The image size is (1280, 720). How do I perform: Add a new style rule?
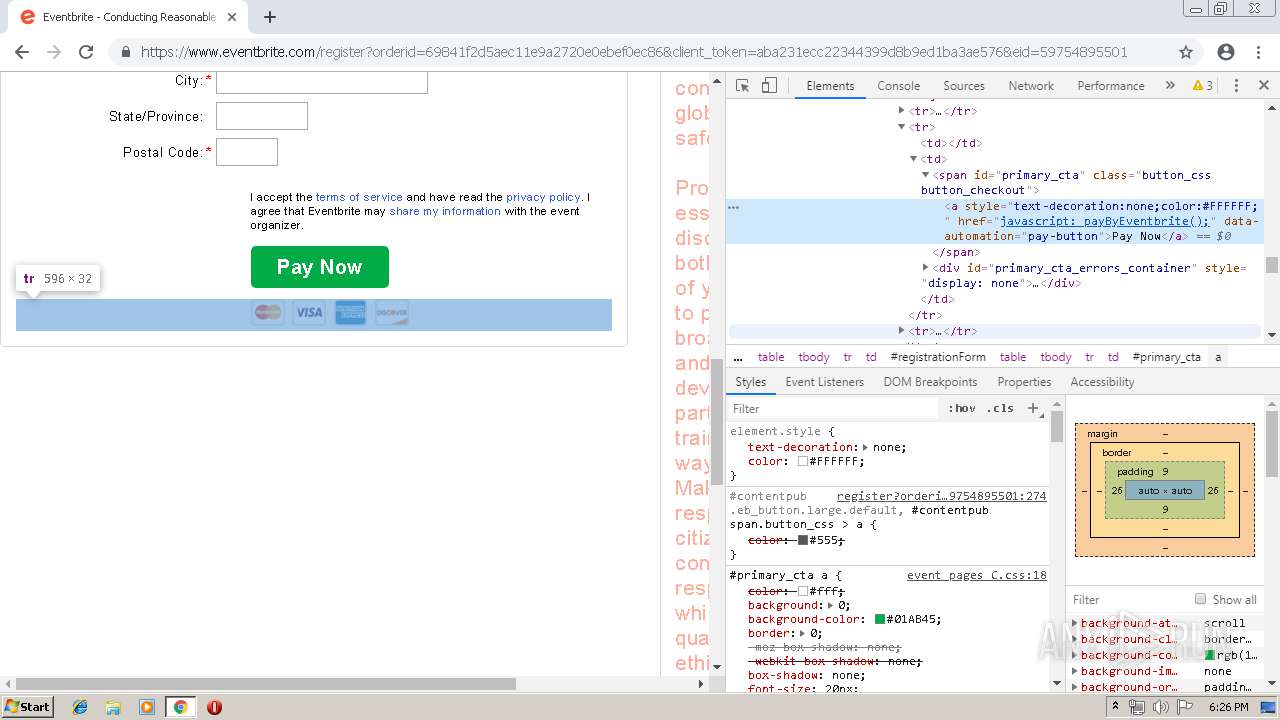[1033, 408]
